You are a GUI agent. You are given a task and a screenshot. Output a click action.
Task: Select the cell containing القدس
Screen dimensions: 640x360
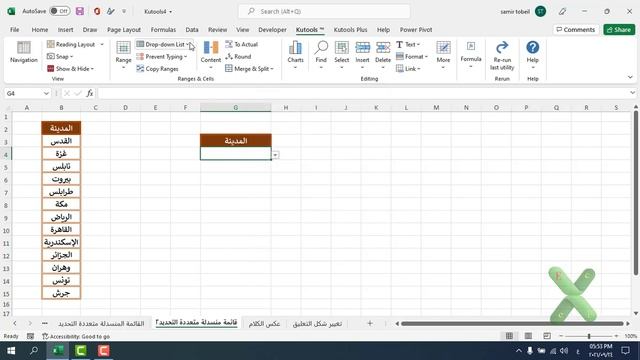[x=61, y=141]
